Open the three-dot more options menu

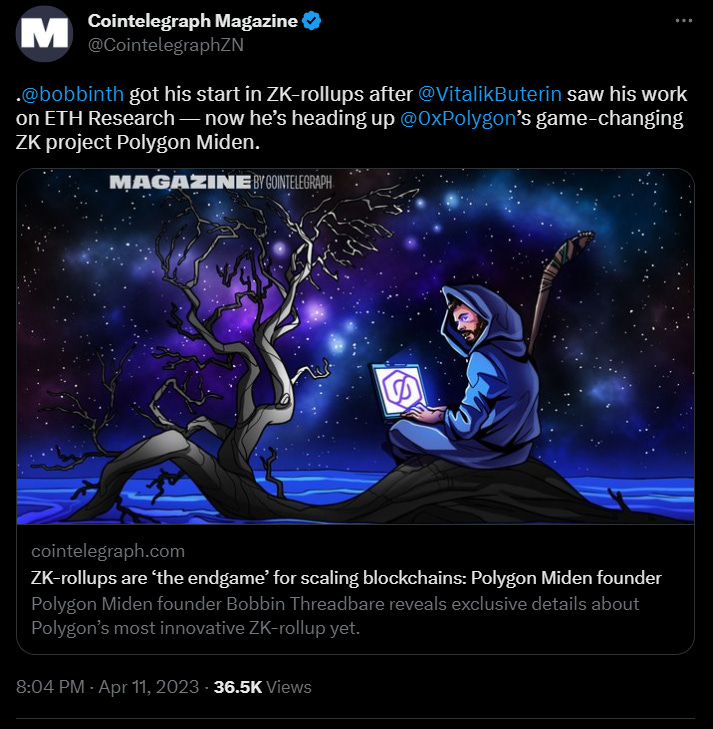pyautogui.click(x=683, y=20)
